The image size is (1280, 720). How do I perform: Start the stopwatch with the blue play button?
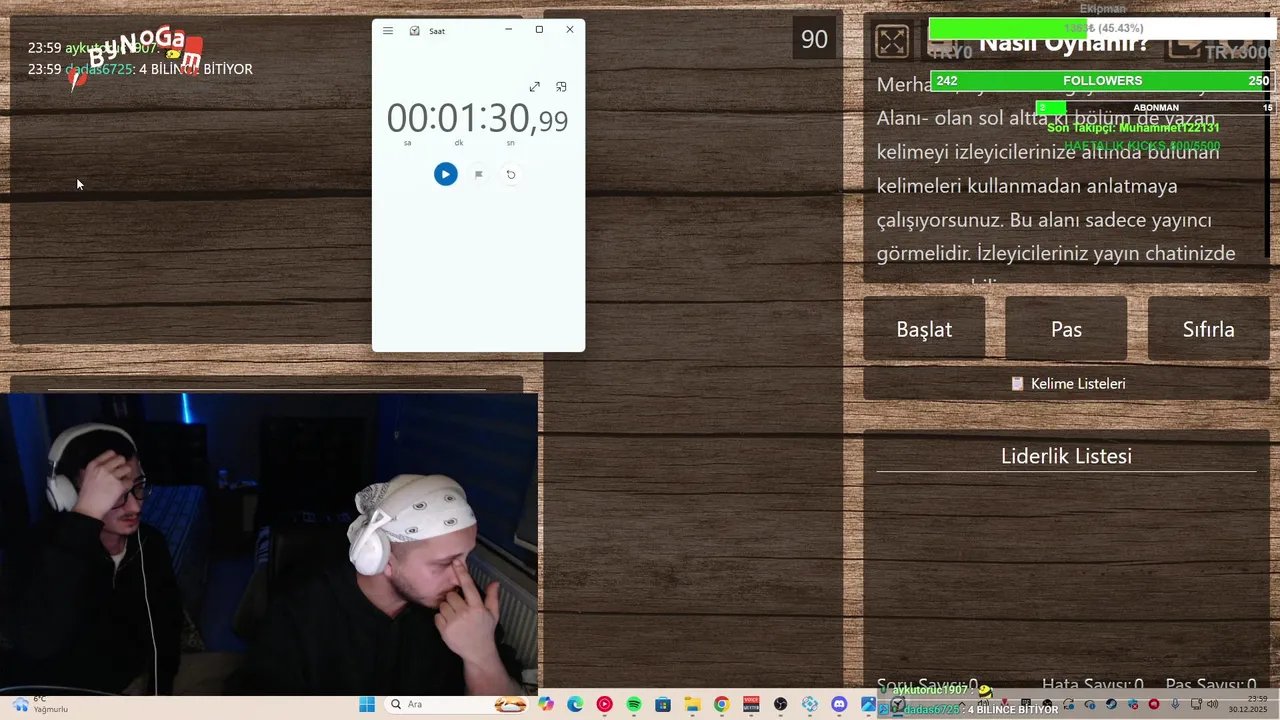[445, 174]
